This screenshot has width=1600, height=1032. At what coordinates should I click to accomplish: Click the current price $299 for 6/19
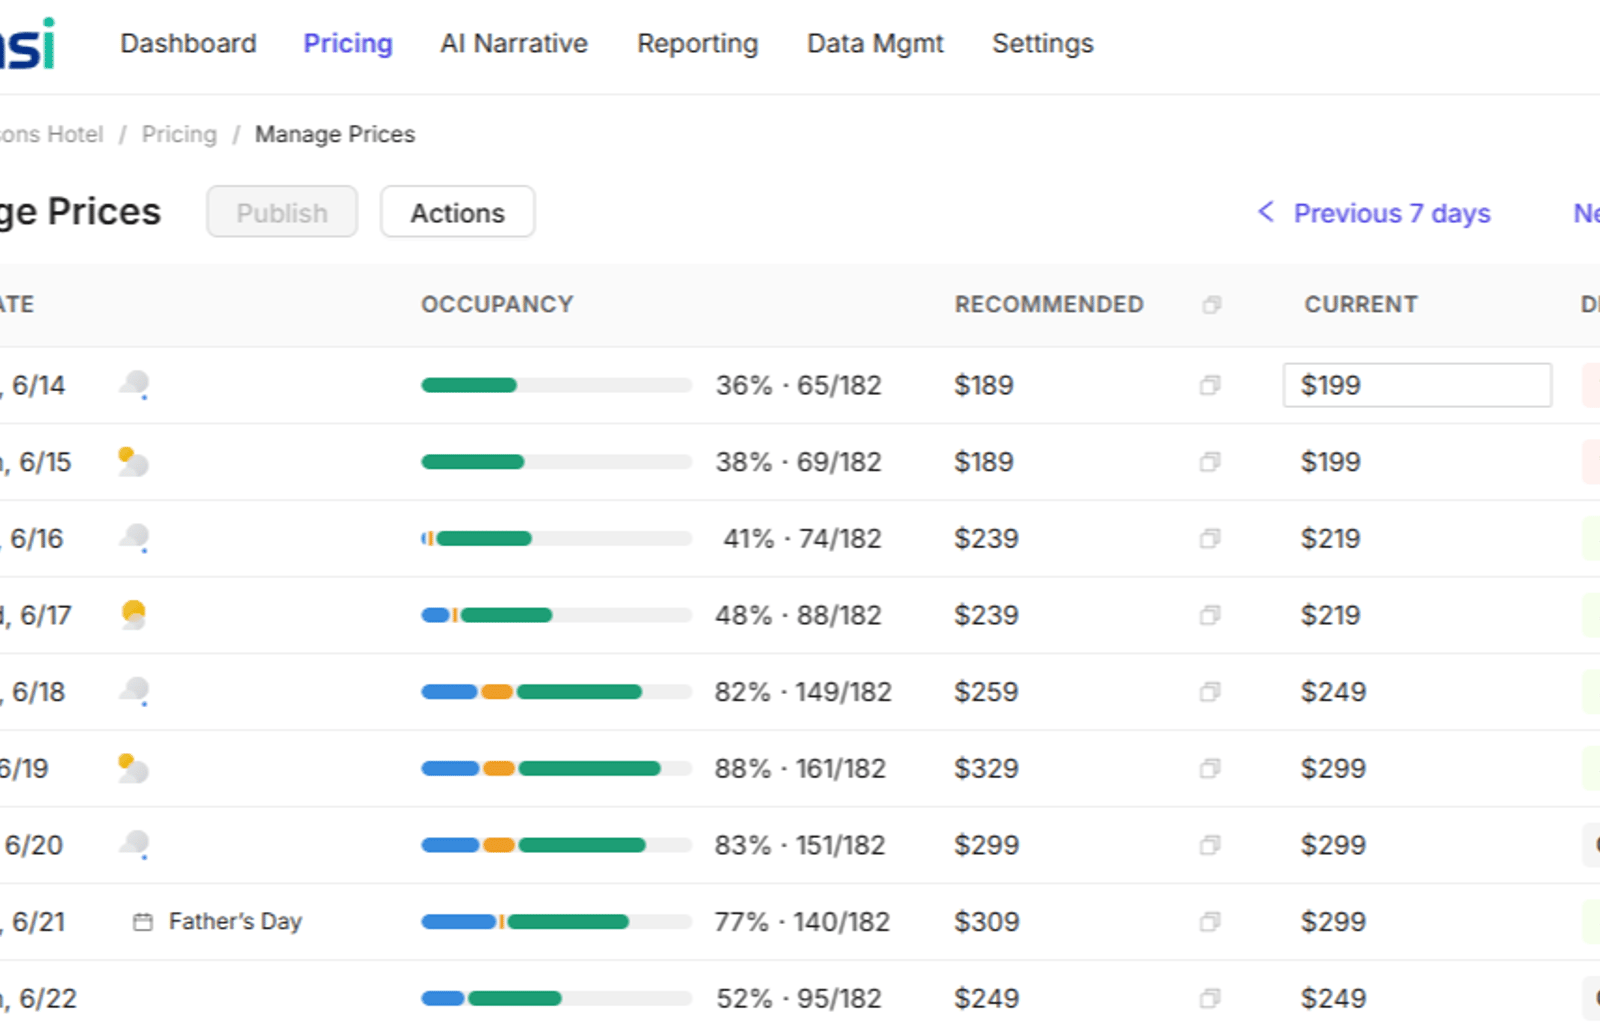(1333, 769)
